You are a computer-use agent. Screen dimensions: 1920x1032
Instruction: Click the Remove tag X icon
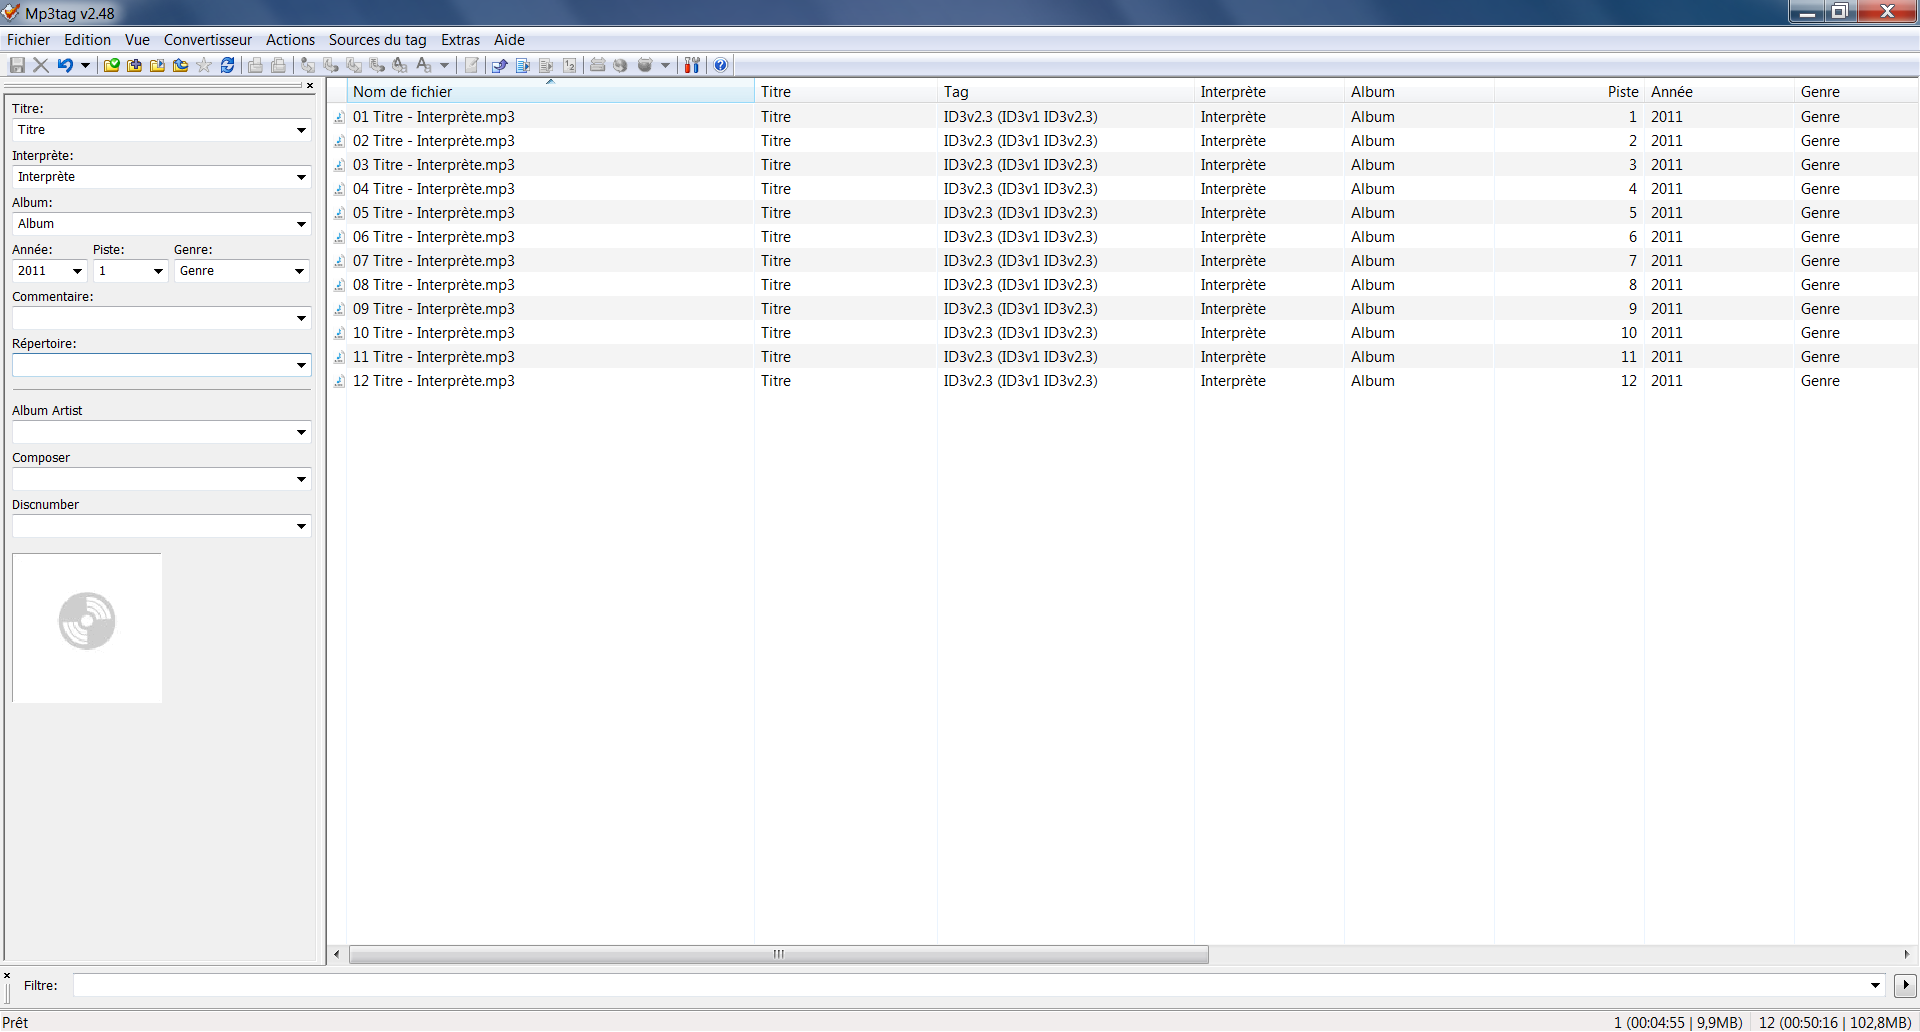point(41,65)
